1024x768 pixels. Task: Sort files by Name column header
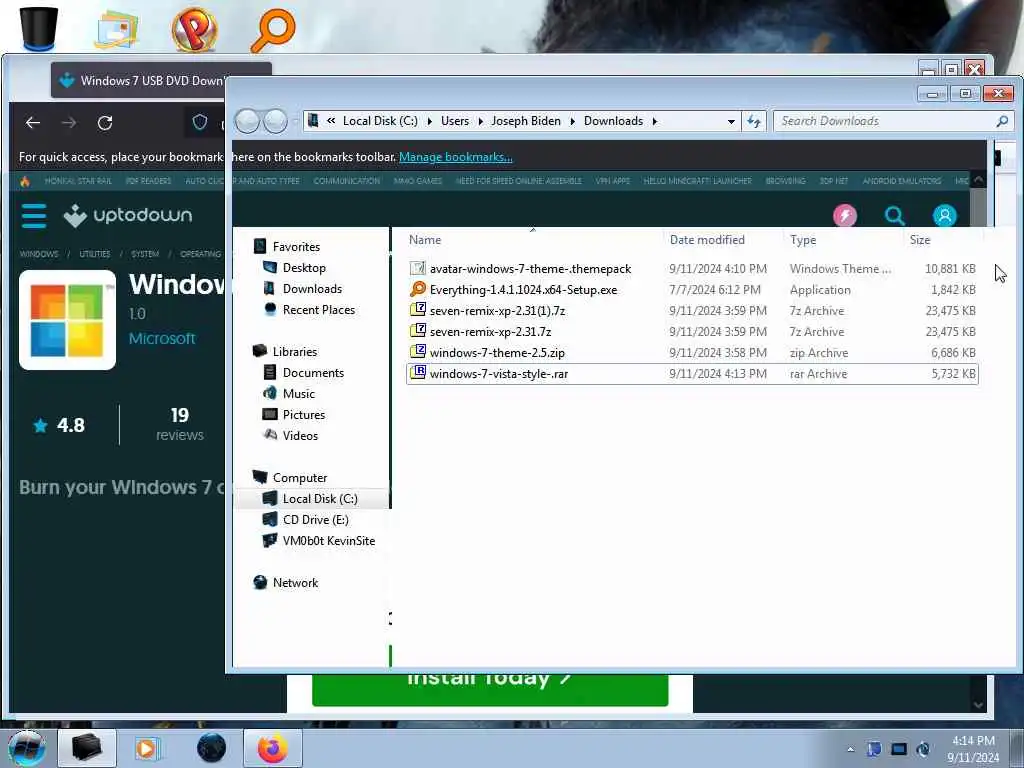pyautogui.click(x=425, y=240)
